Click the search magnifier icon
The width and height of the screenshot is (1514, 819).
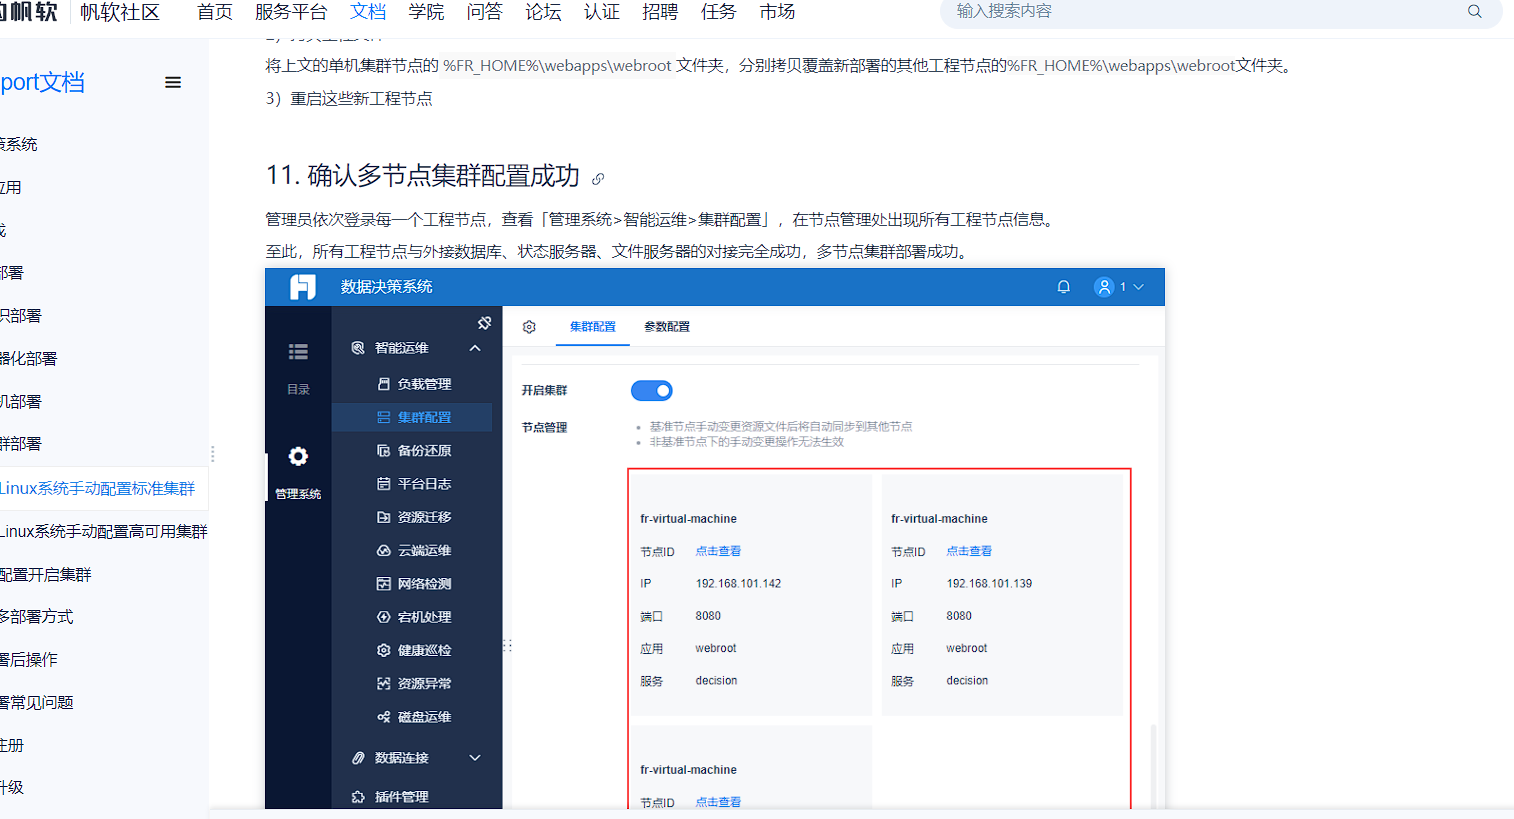coord(1474,12)
